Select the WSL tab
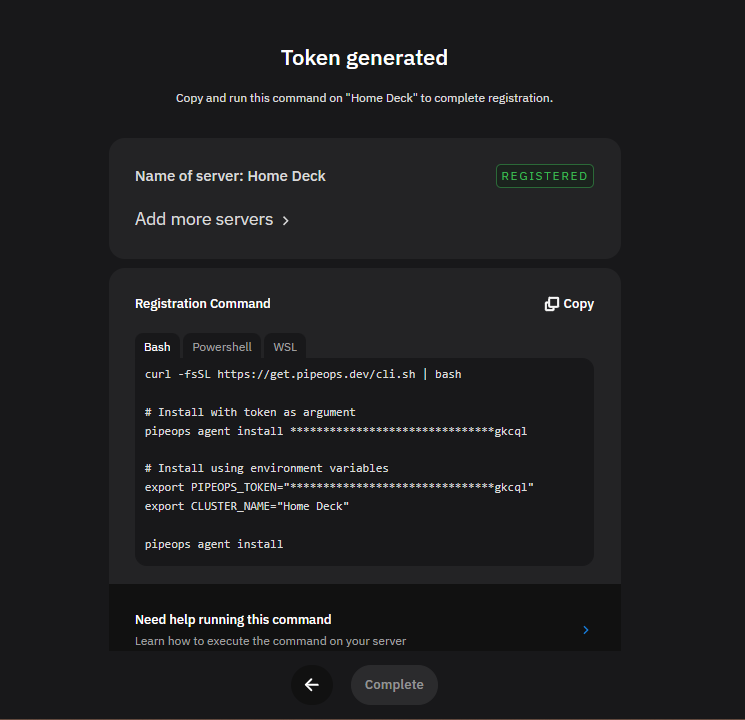This screenshot has width=745, height=720. 285,347
